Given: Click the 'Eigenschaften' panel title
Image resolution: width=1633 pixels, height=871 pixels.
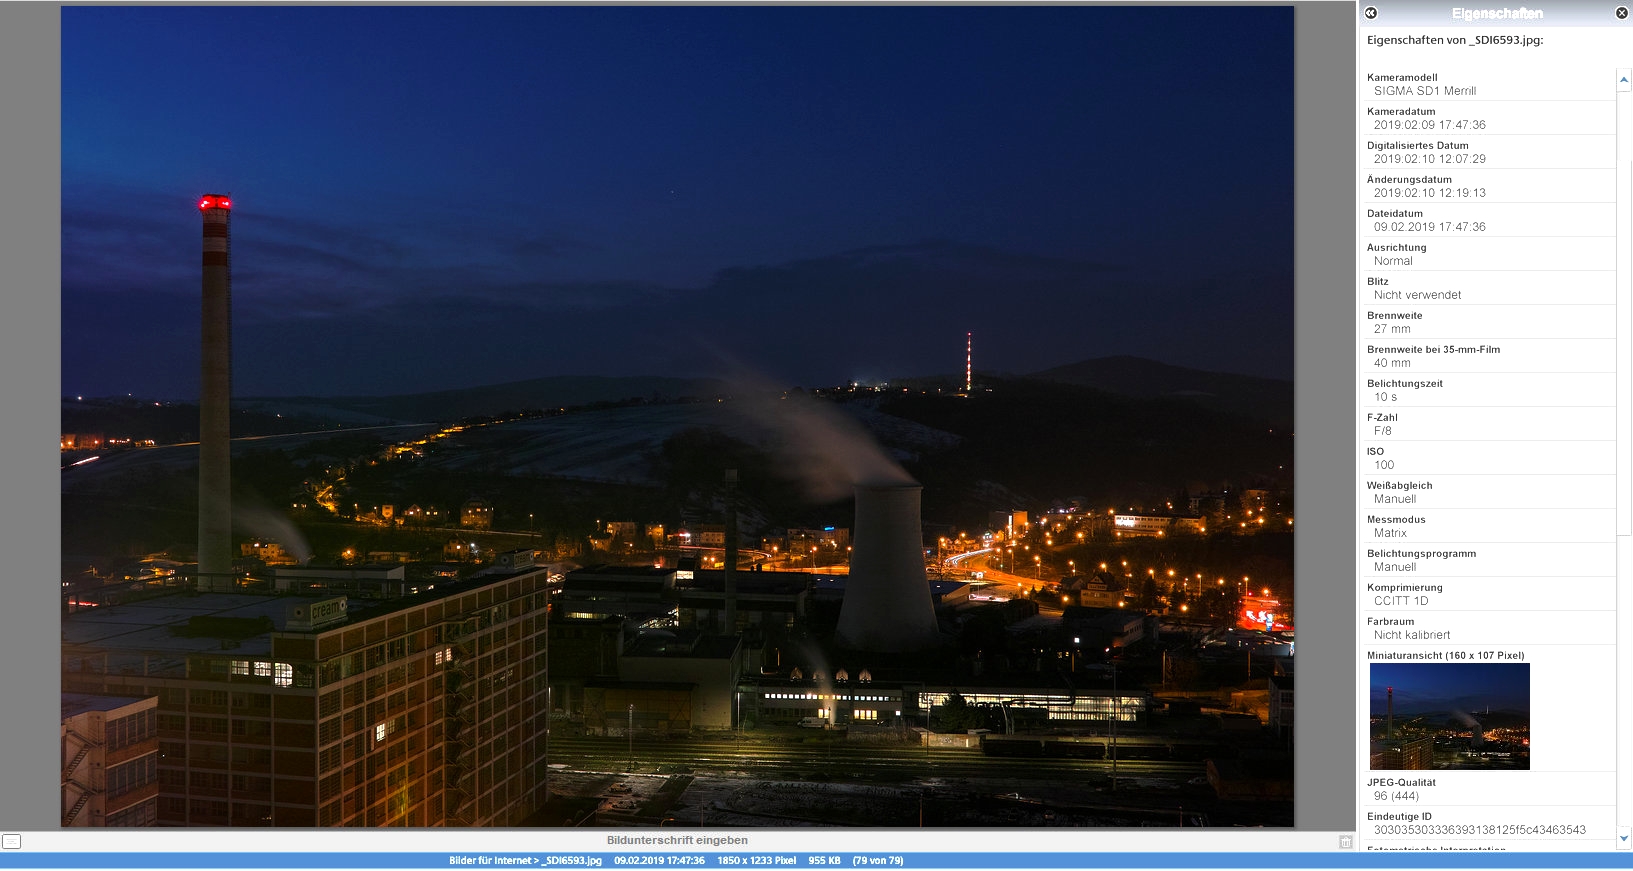Looking at the screenshot, I should pyautogui.click(x=1496, y=13).
